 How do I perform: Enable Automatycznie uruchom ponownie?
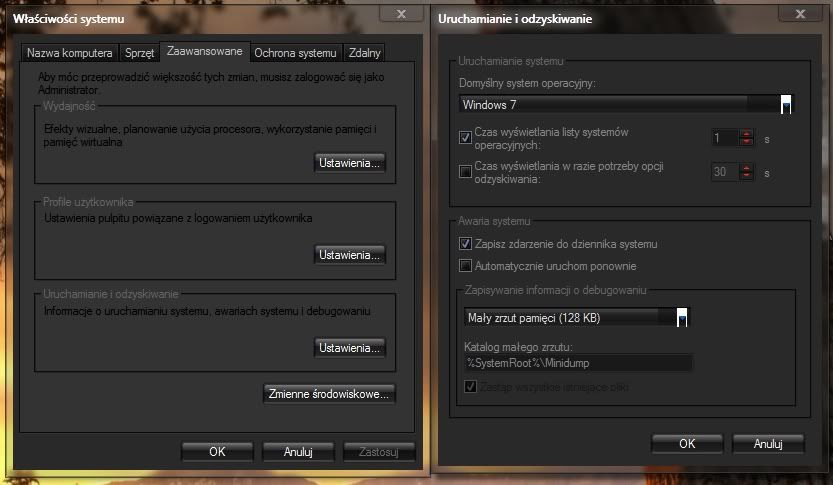pos(465,266)
